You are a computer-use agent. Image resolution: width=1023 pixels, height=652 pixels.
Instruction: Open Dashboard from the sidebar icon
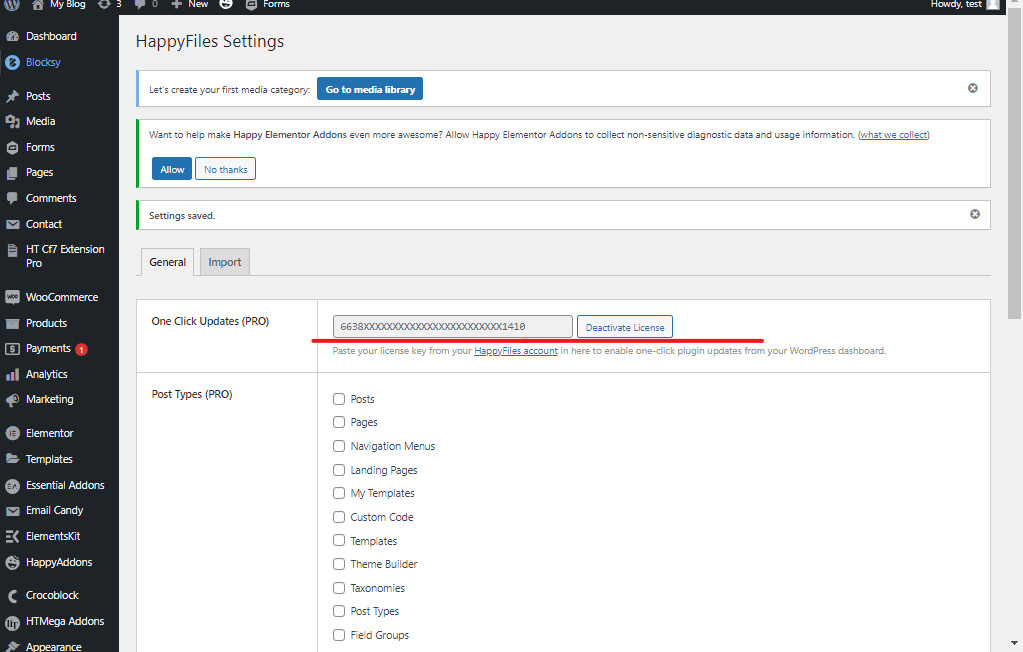tap(12, 37)
